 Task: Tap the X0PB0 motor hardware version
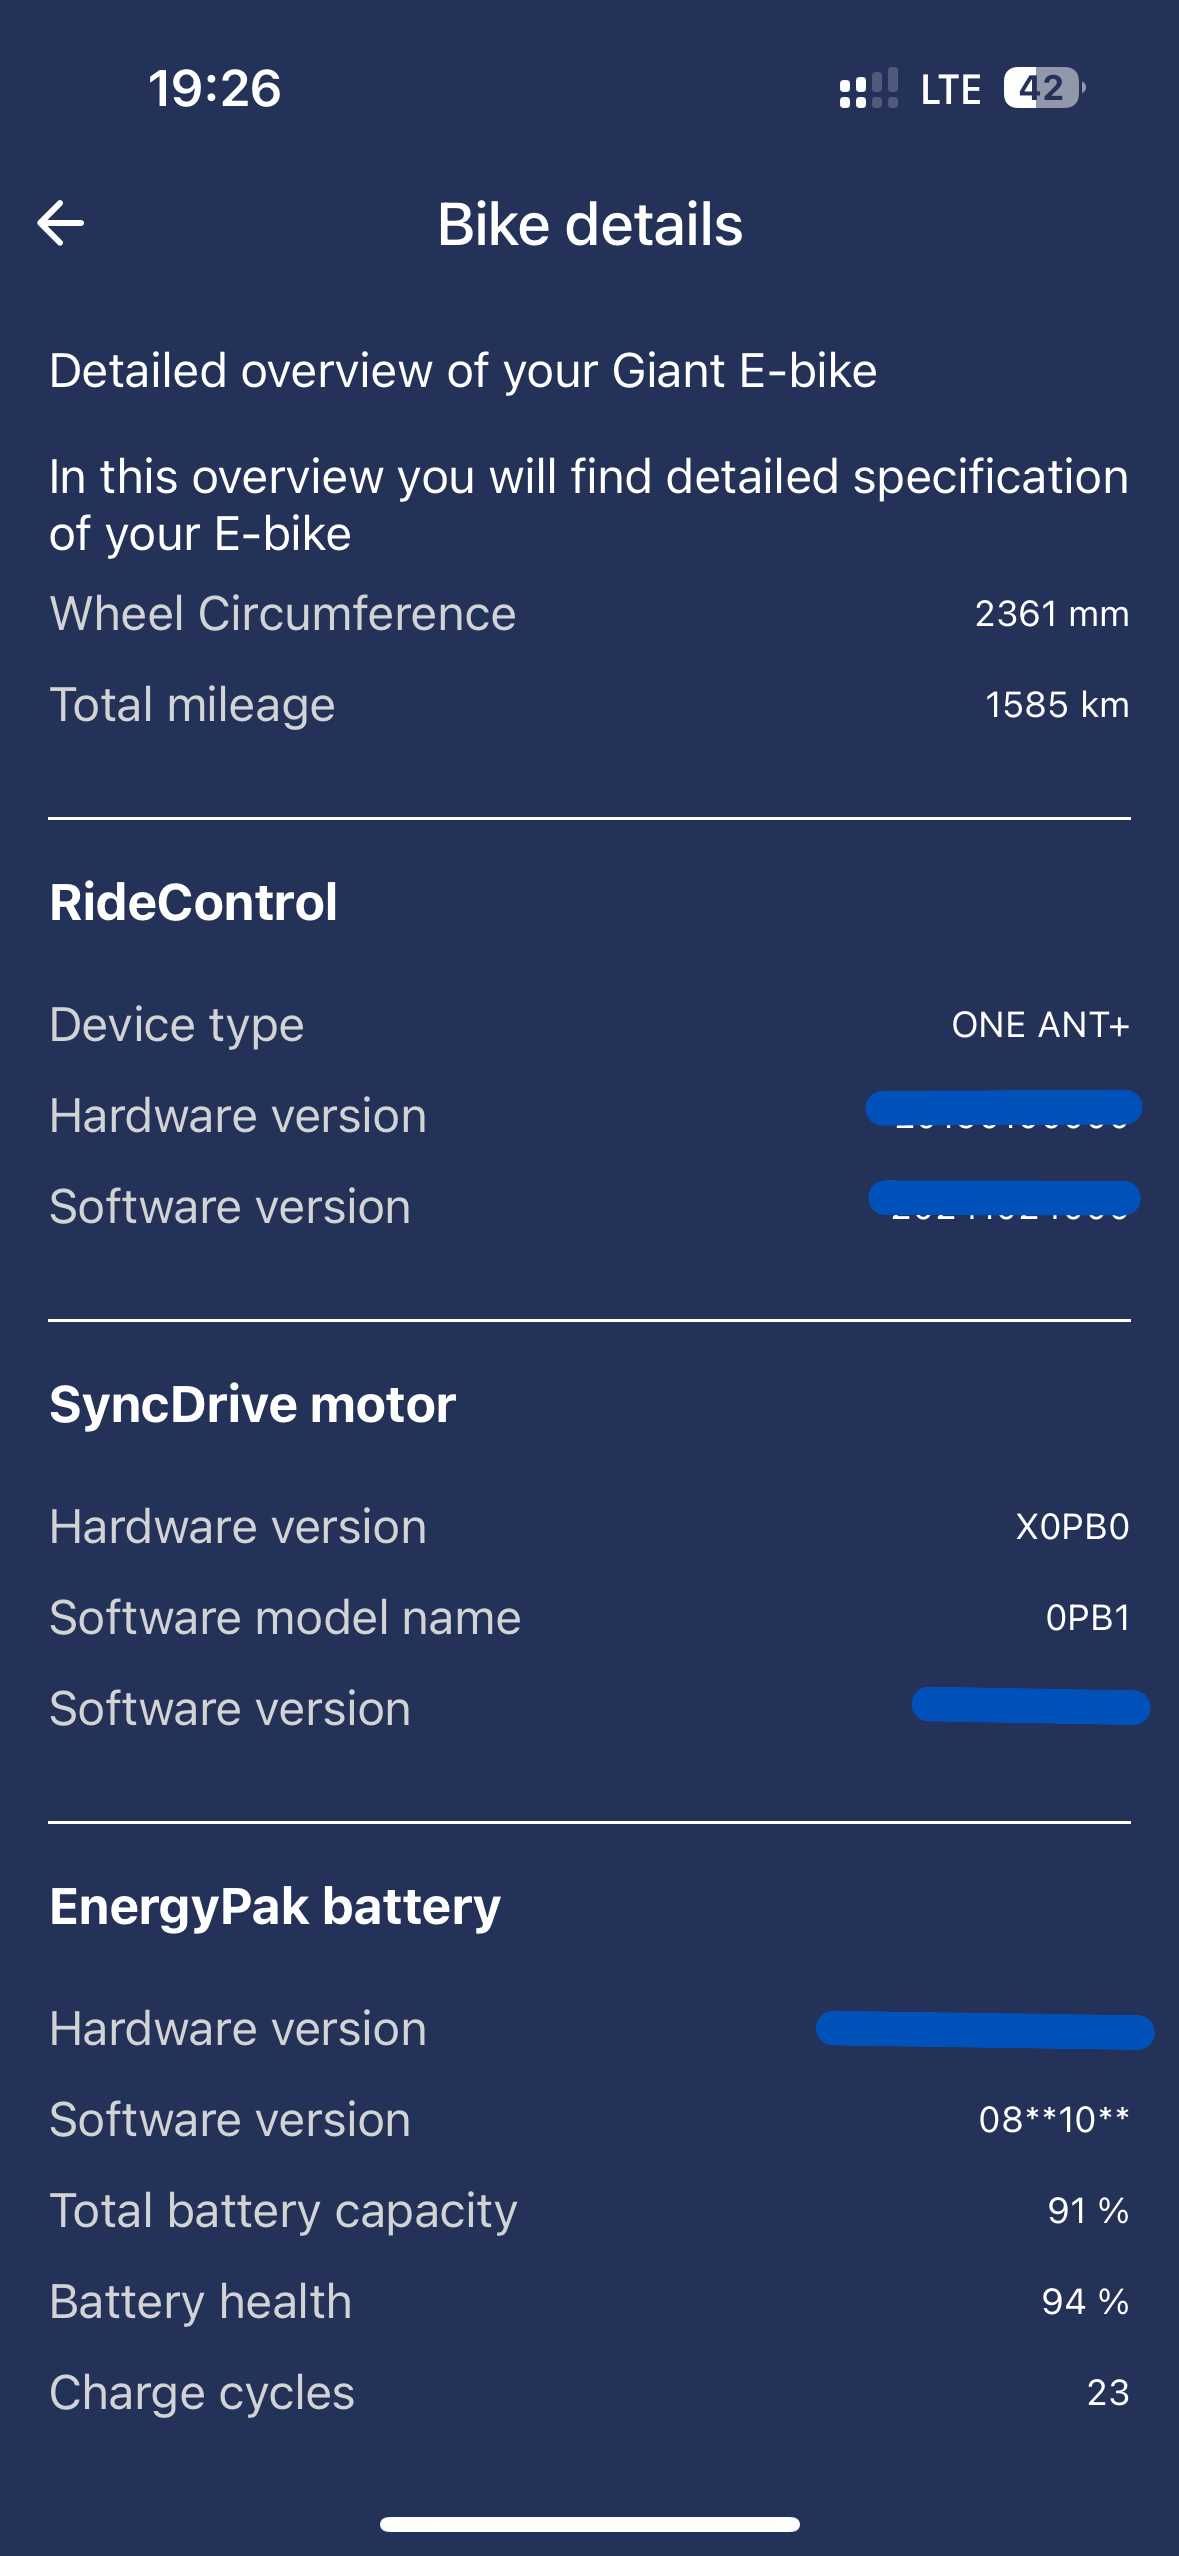click(x=1072, y=1527)
